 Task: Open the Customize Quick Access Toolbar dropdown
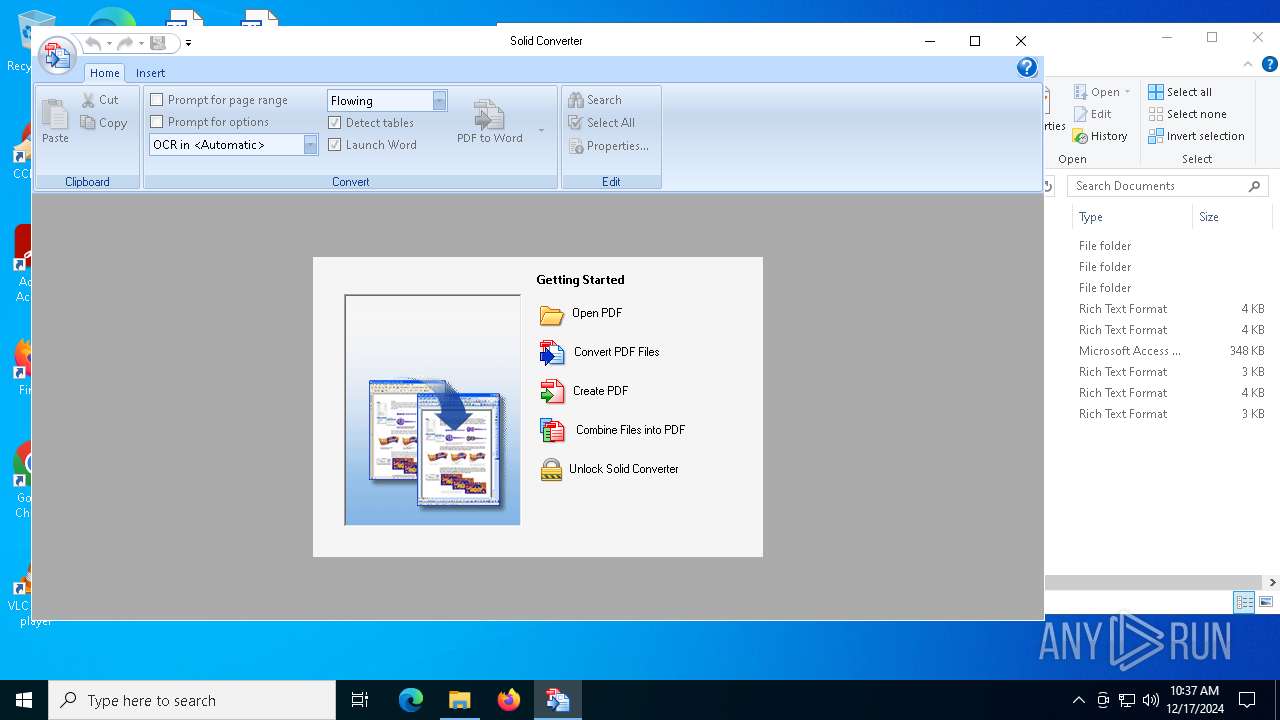[x=188, y=43]
